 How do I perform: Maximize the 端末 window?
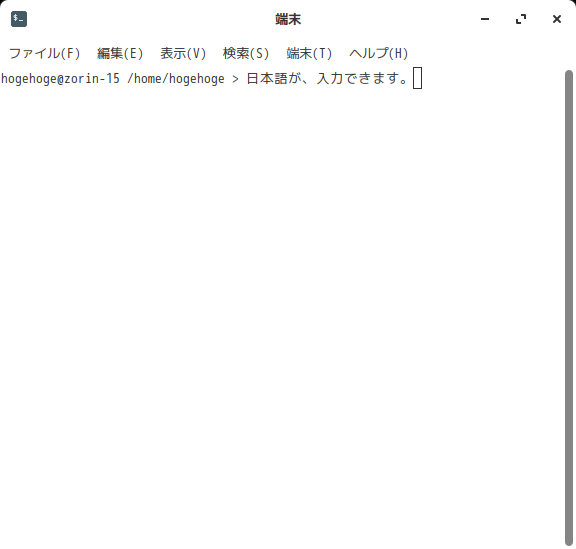point(521,19)
